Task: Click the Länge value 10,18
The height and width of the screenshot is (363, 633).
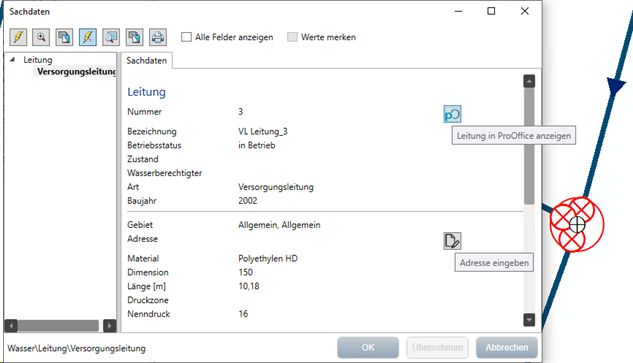Action: point(249,286)
